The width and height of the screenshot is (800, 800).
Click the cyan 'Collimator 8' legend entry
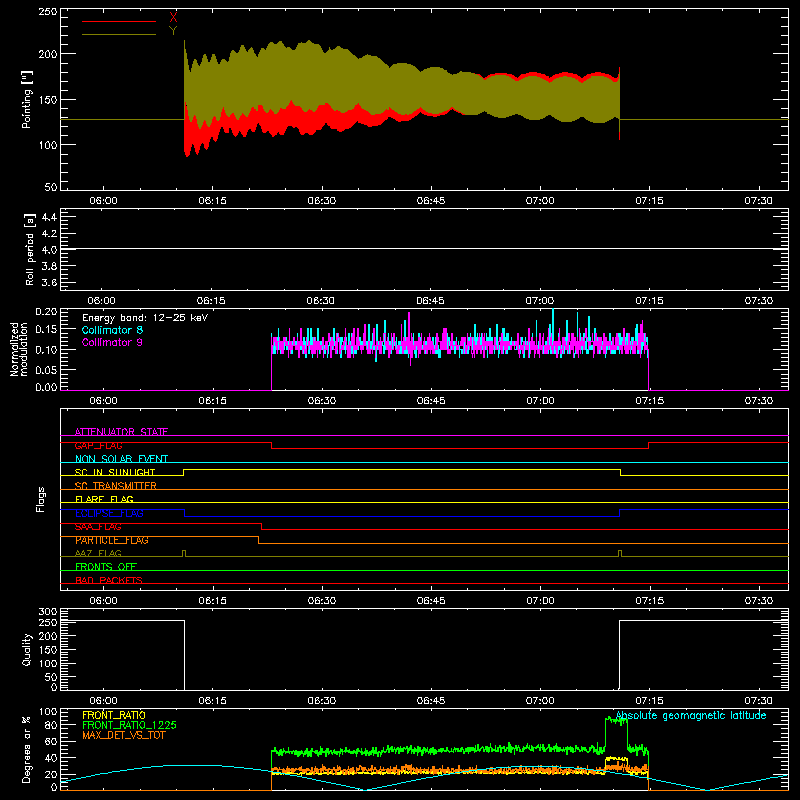coord(112,330)
